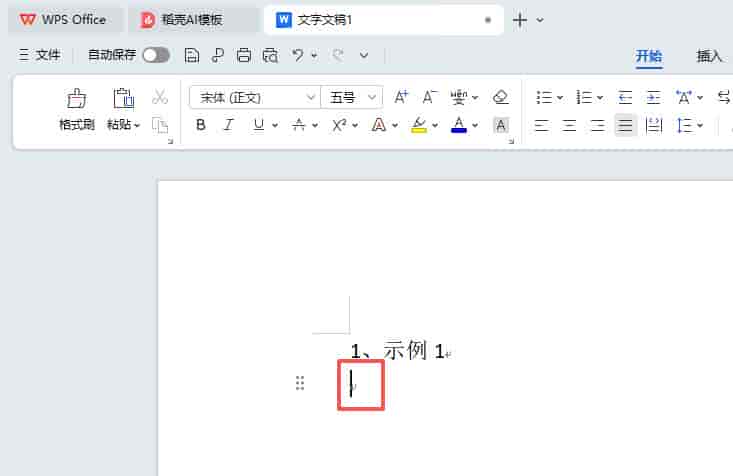Toggle Underline formatting
Screen dimensions: 733x476
coord(259,125)
